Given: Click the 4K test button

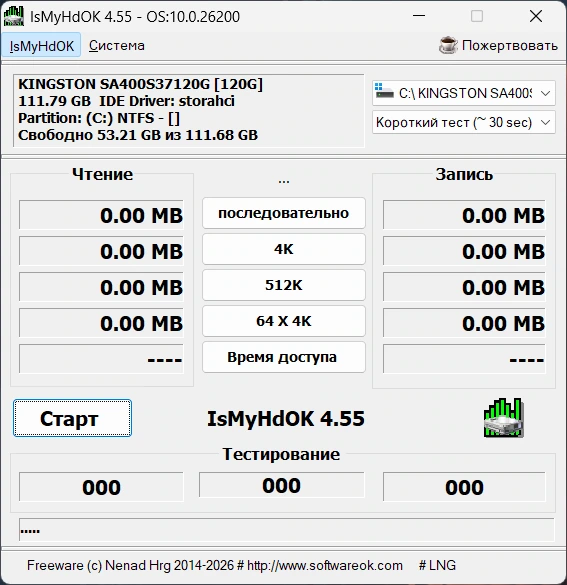Looking at the screenshot, I should (284, 249).
